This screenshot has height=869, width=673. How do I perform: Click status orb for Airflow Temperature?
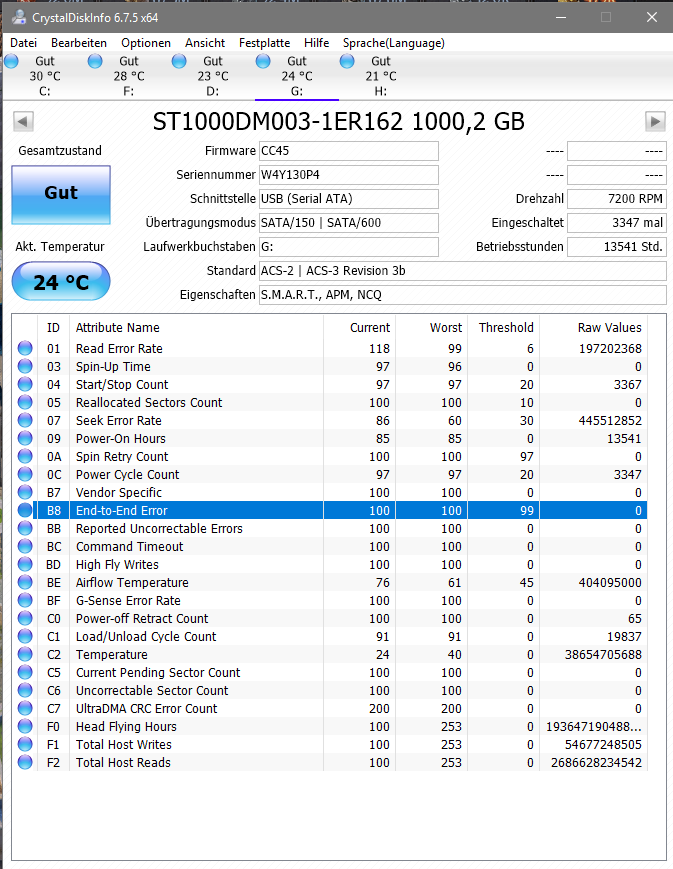tap(25, 582)
